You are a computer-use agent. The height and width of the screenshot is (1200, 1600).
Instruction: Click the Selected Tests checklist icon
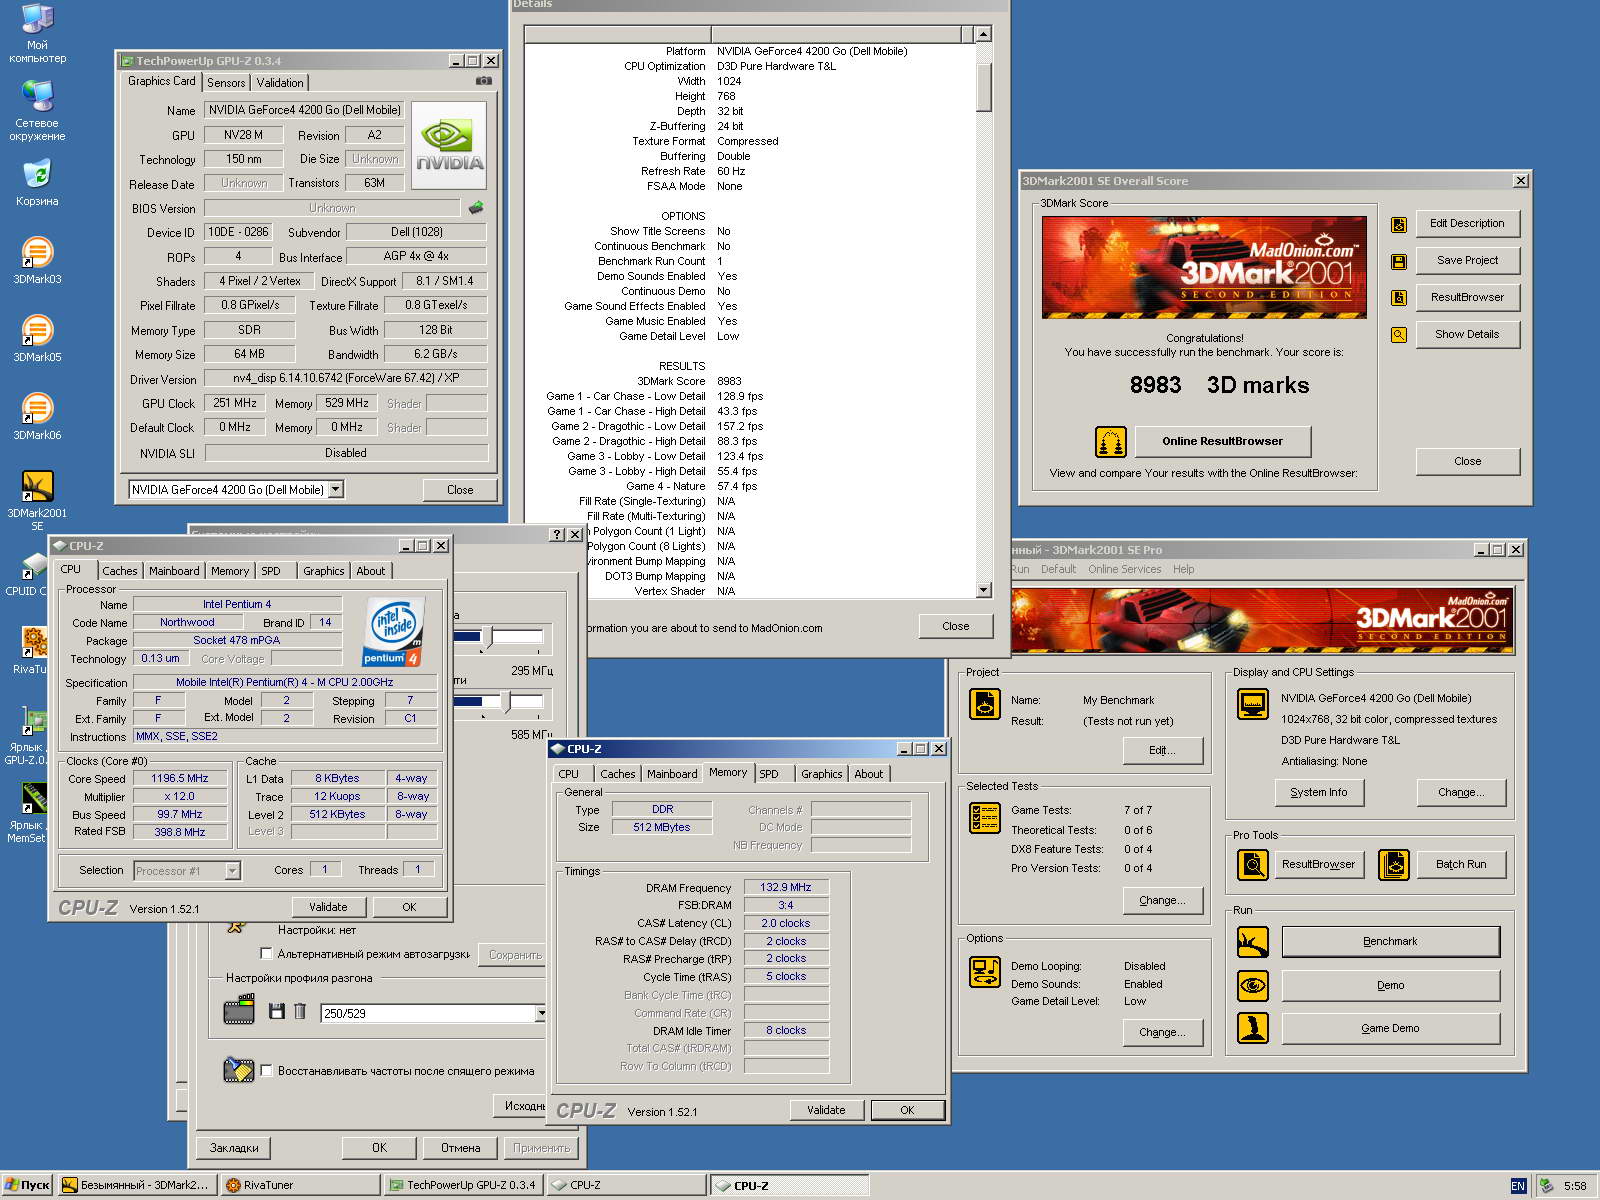[x=985, y=817]
